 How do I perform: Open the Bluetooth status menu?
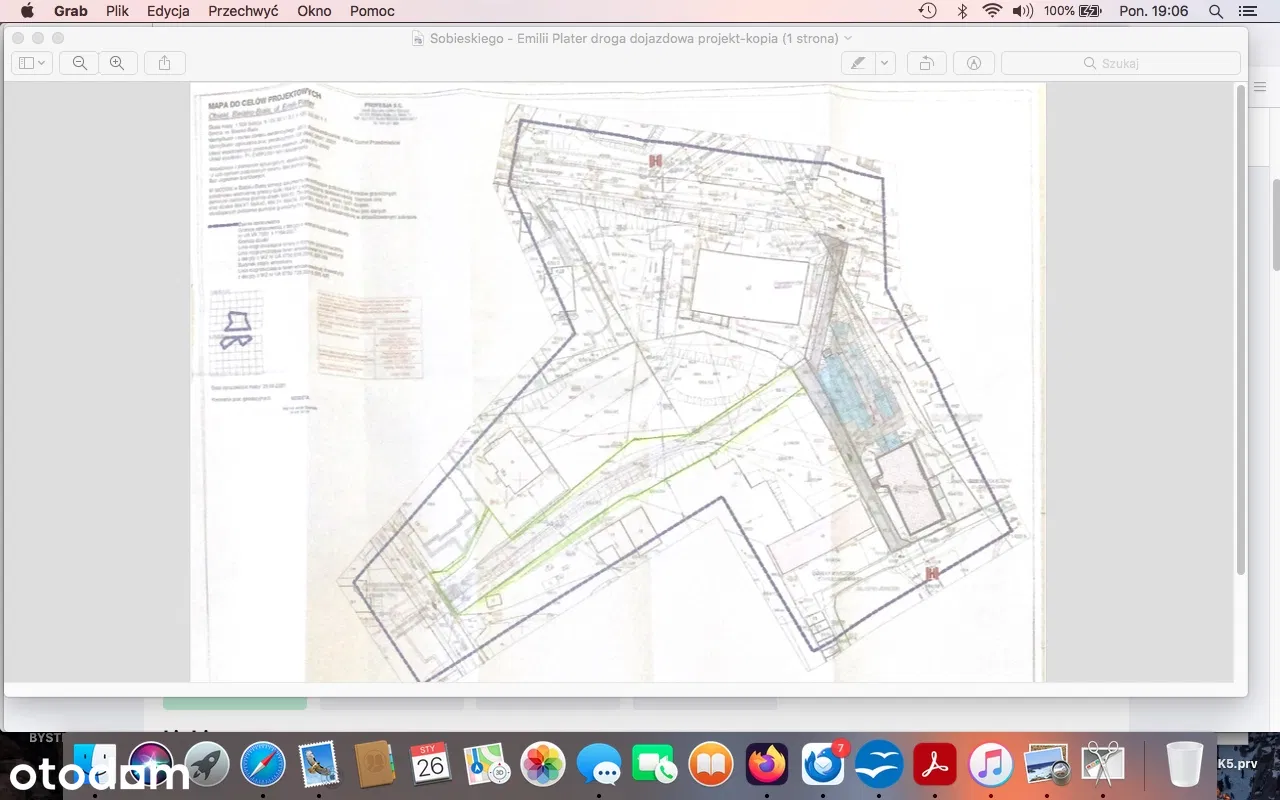tap(962, 11)
